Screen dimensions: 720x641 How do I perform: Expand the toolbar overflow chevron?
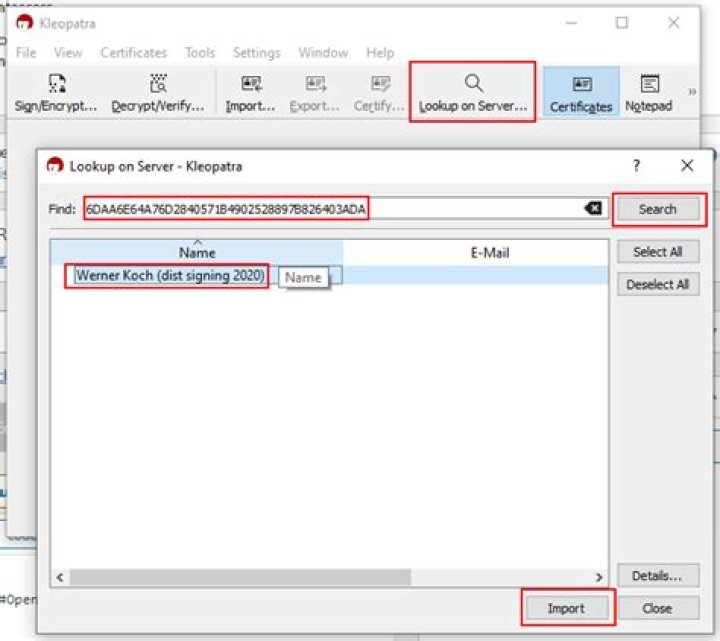click(692, 92)
